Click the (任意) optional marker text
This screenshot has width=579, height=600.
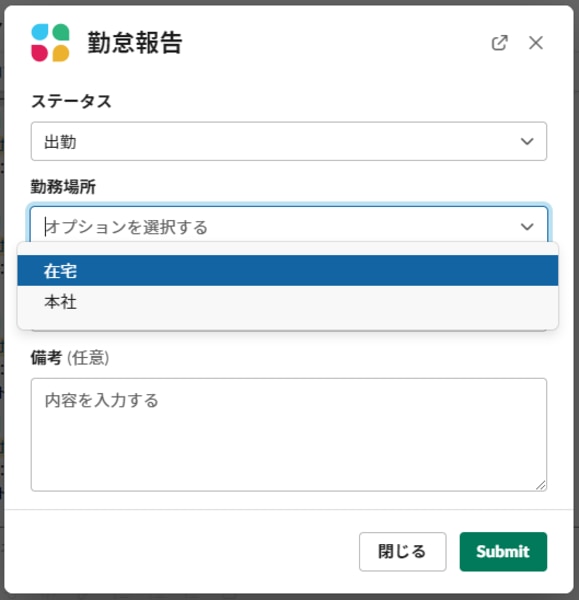pos(88,358)
